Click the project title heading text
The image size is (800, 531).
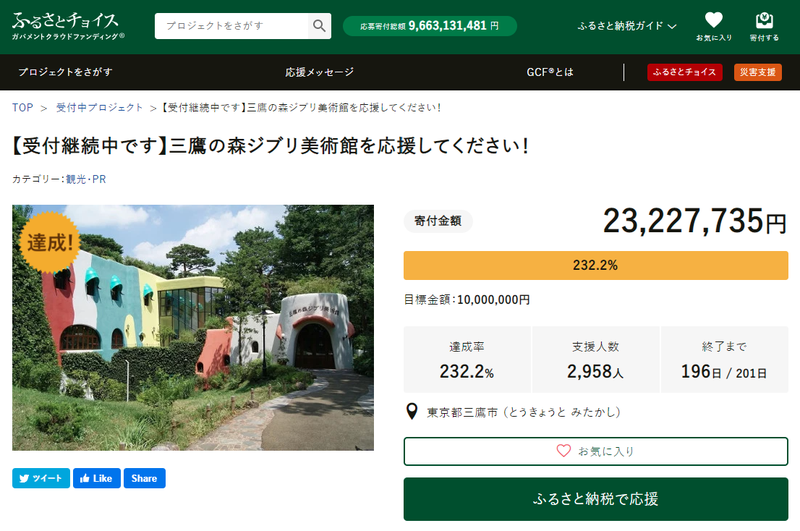(270, 146)
